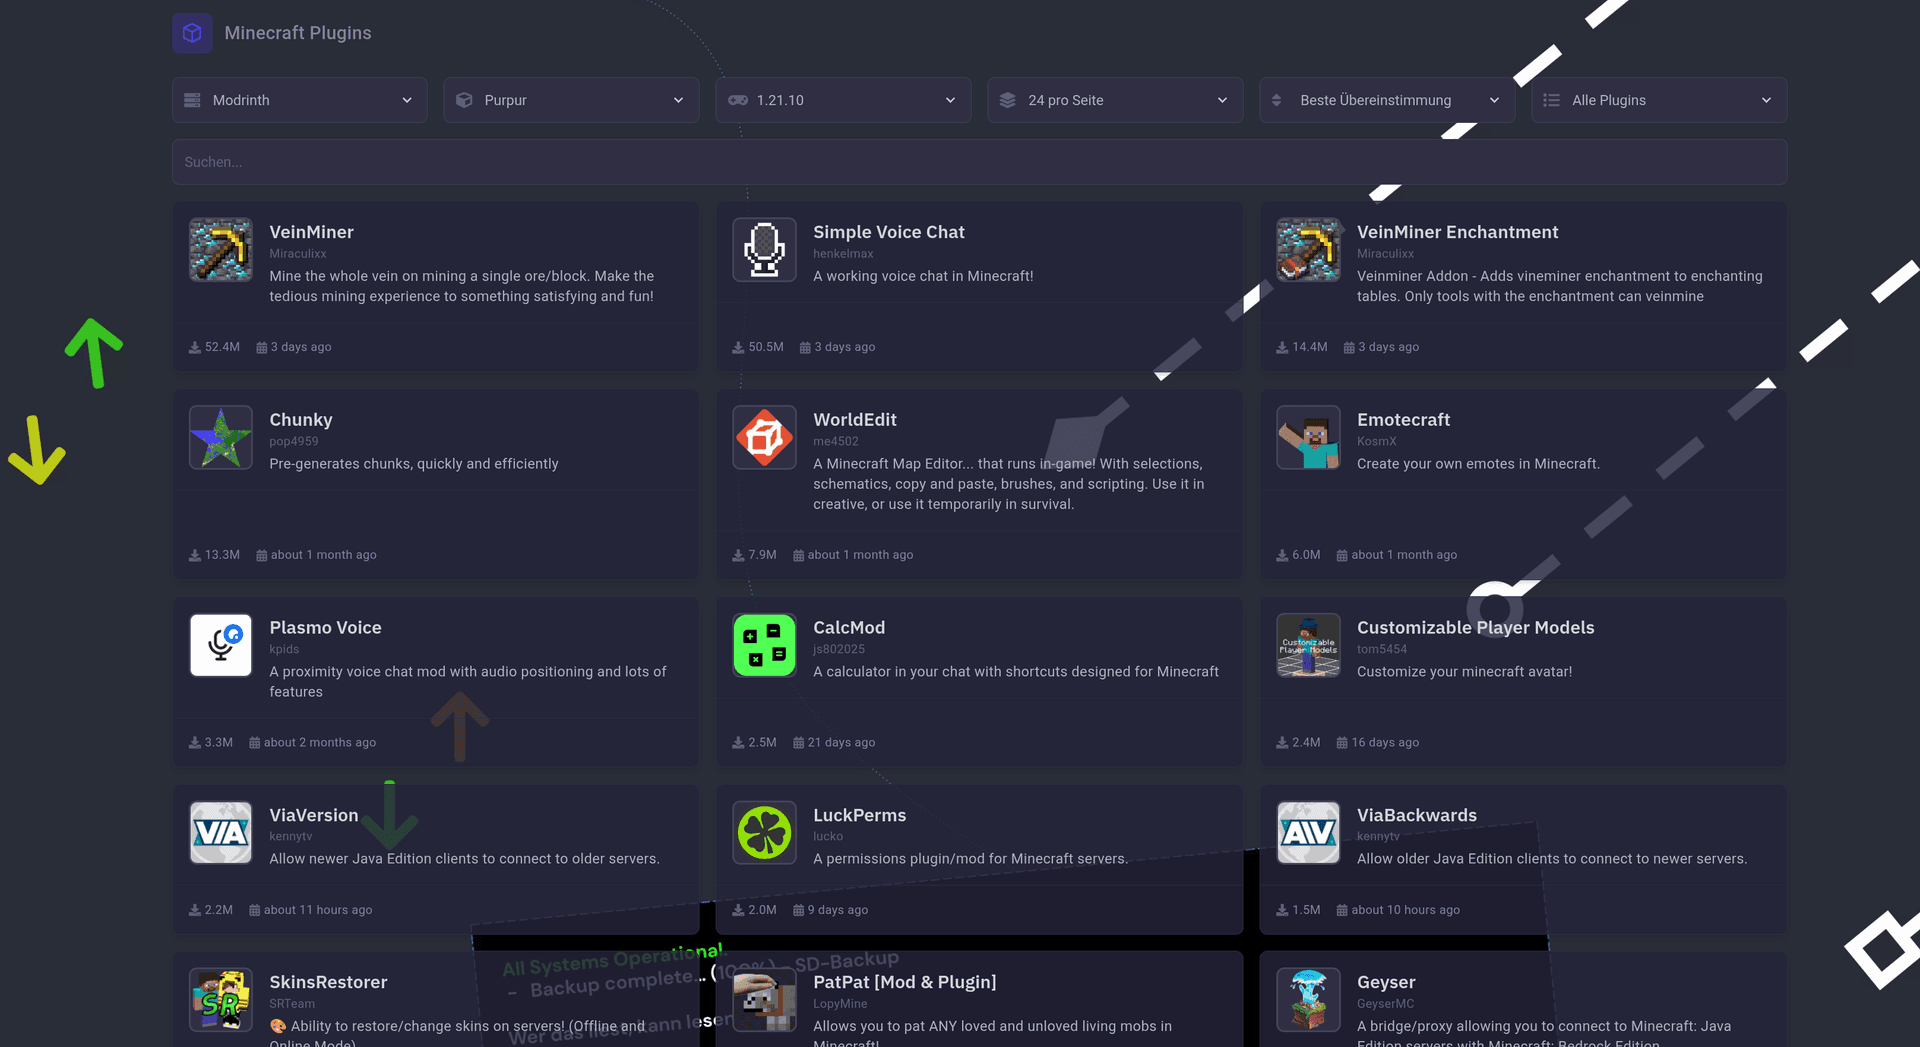
Task: Click the calendar icon beside 16 days ago
Action: coord(1342,743)
